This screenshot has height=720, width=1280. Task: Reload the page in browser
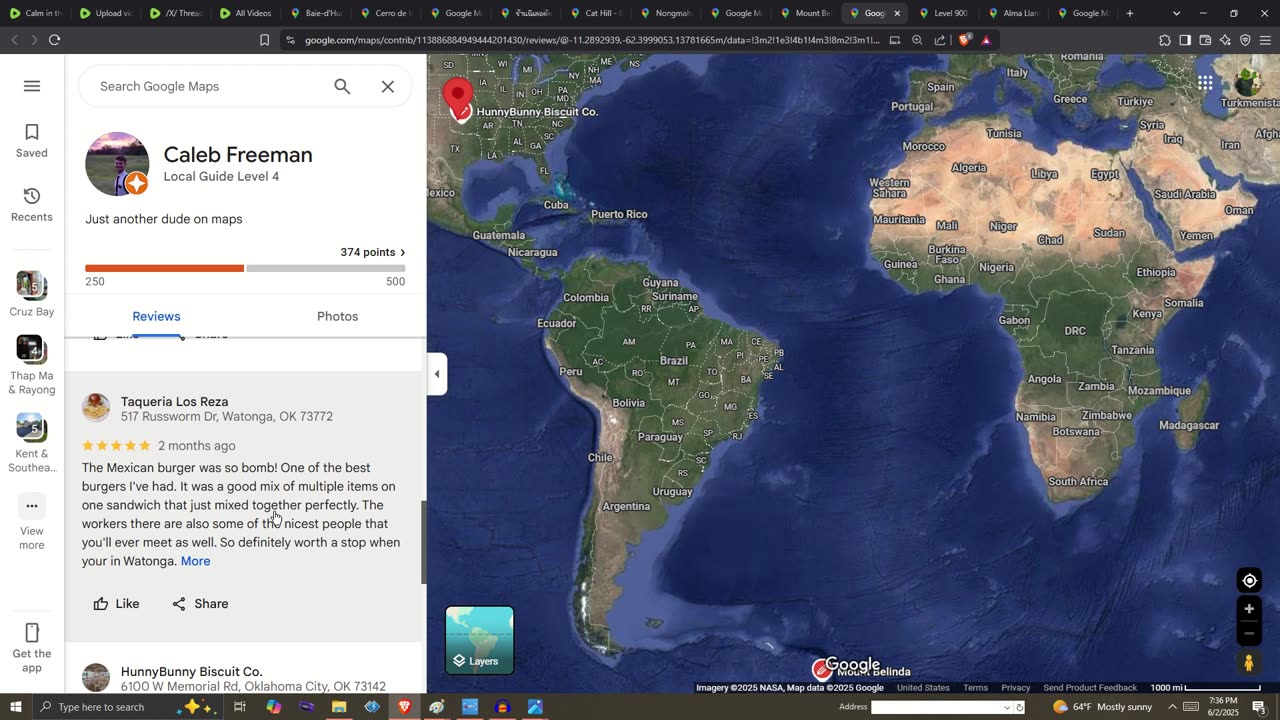54,40
